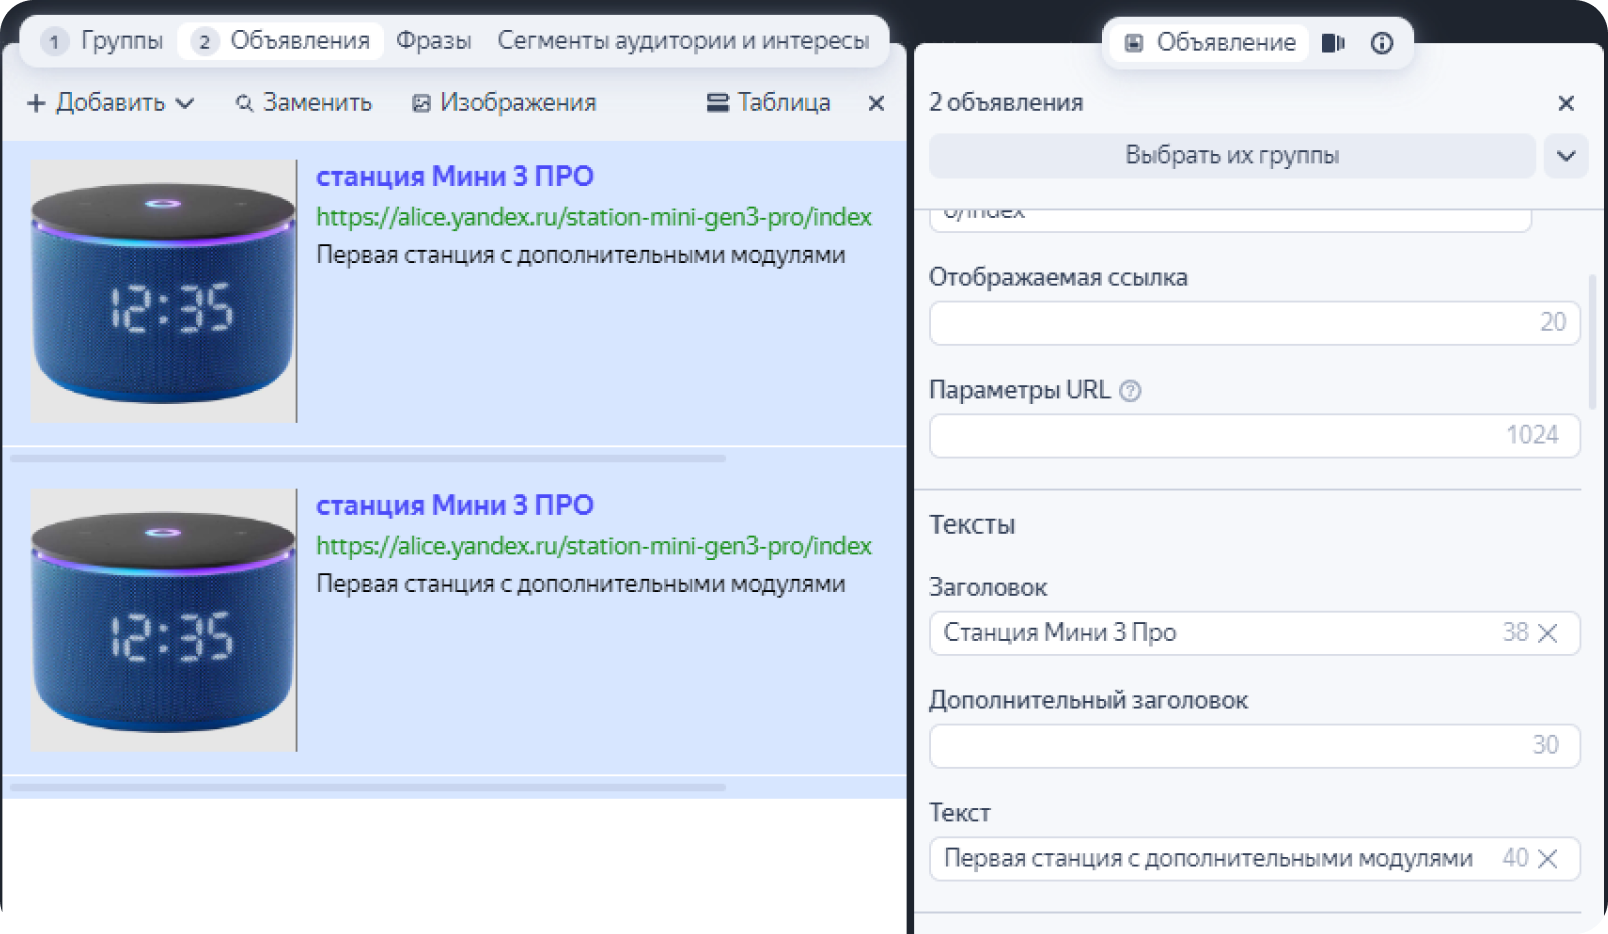The image size is (1608, 934).
Task: Switch to the Группы tab
Action: click(102, 41)
